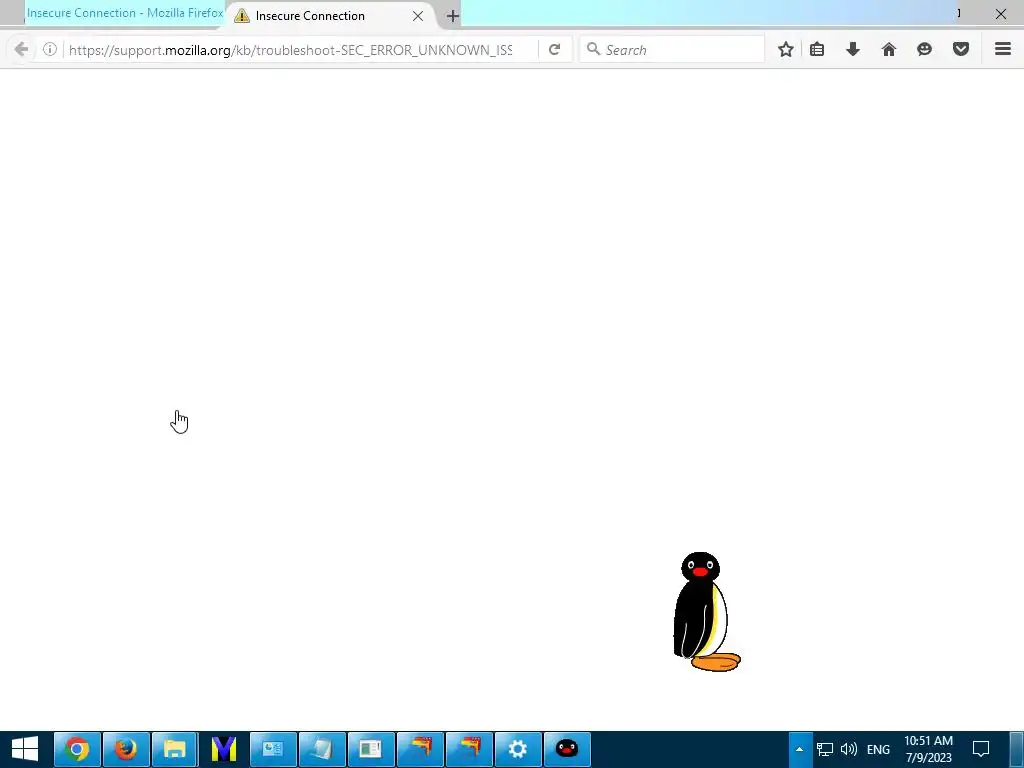Open the Settings gear taskbar app
This screenshot has width=1024, height=768.
(x=518, y=749)
